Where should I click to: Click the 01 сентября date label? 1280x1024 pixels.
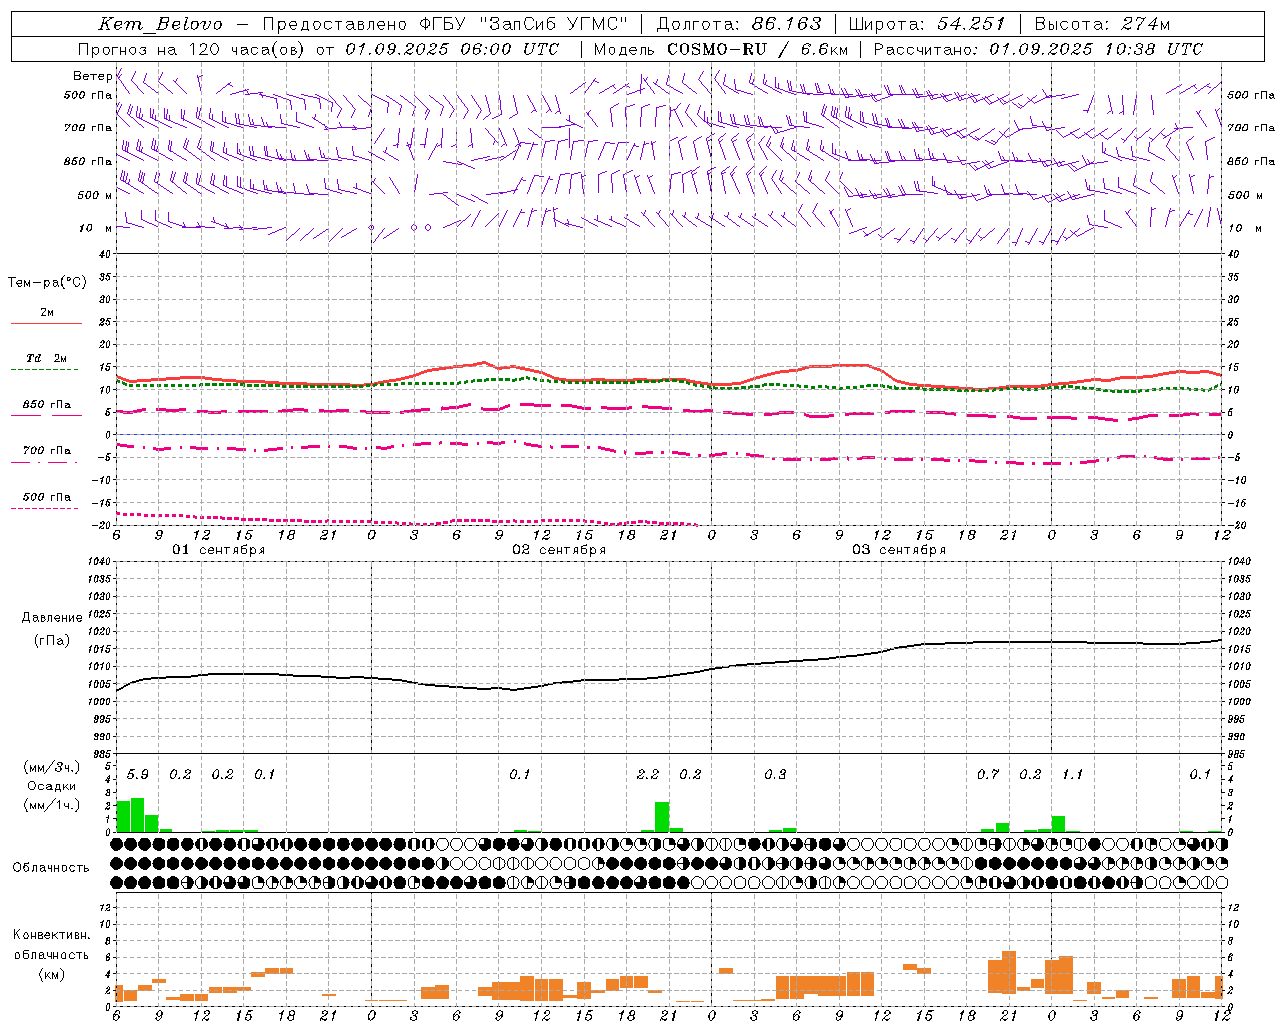point(218,550)
